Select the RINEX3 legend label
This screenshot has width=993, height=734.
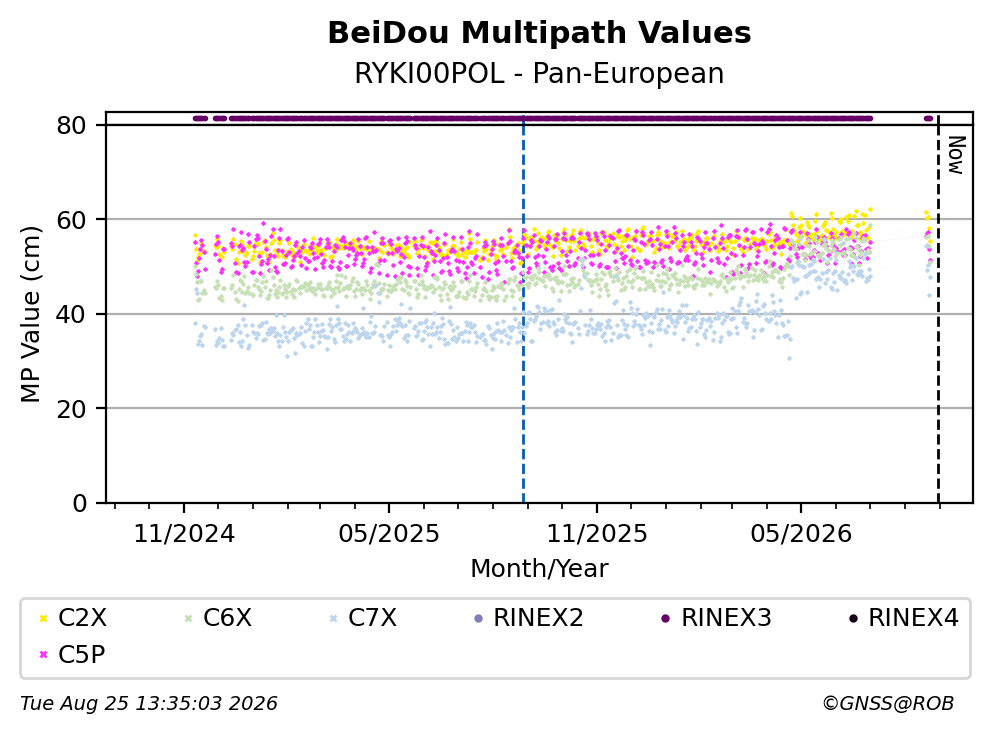[726, 618]
